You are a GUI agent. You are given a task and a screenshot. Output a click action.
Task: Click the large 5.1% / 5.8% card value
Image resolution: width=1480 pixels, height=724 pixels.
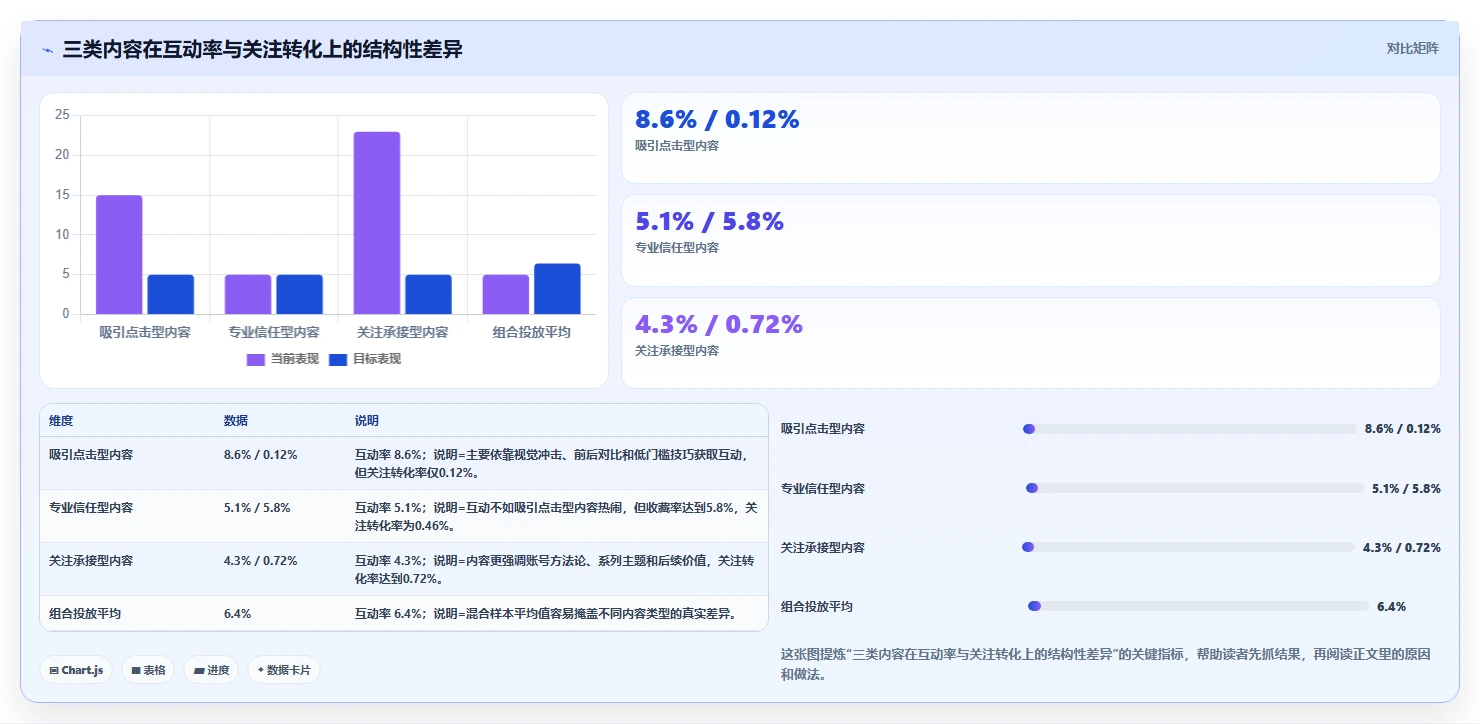(x=709, y=222)
